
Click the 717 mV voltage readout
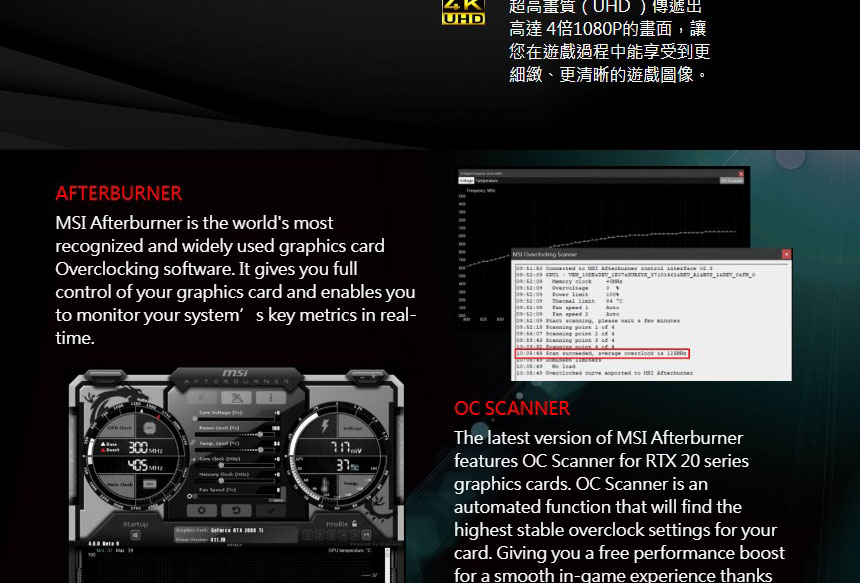tap(347, 447)
